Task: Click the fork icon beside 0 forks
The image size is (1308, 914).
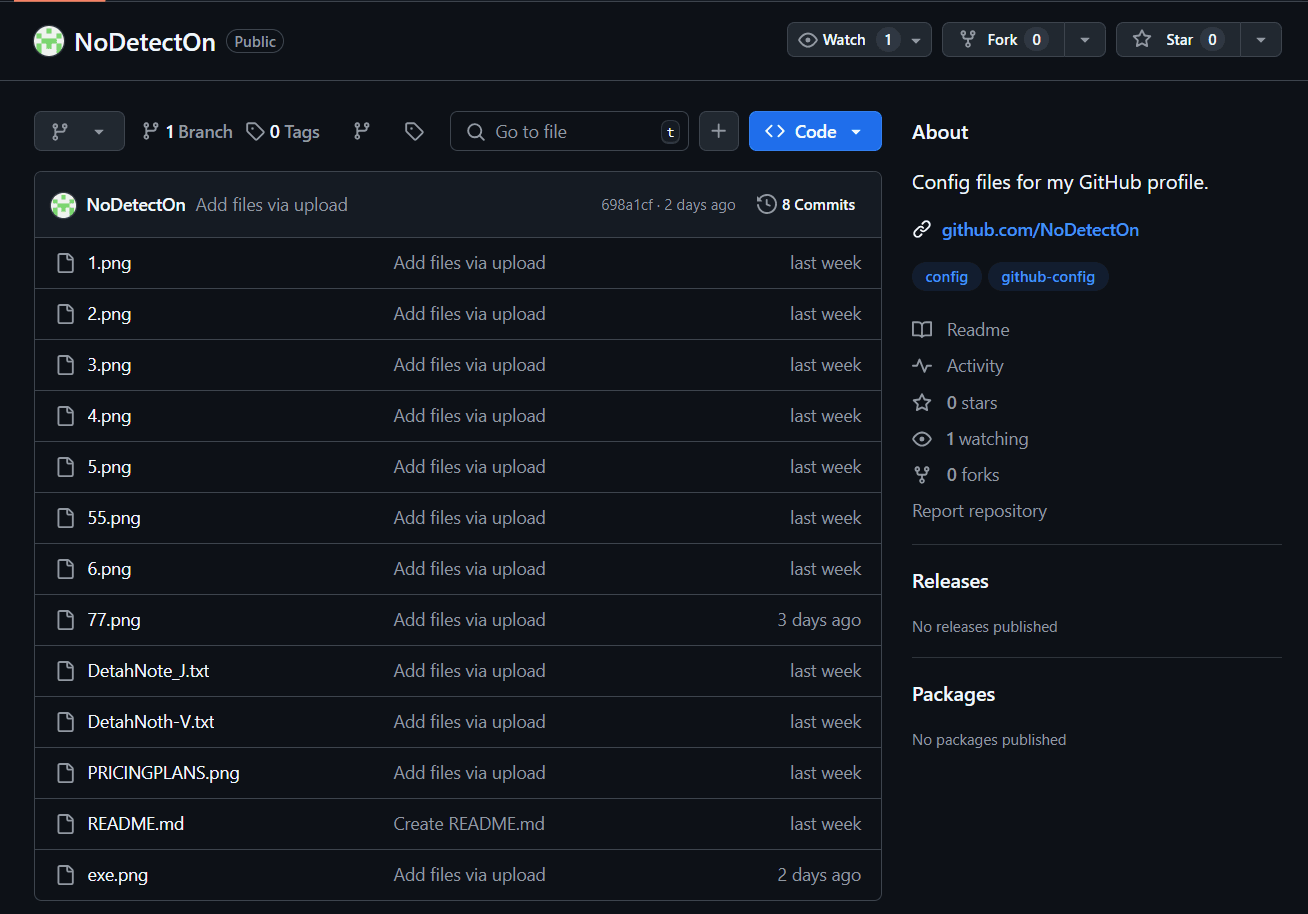Action: 922,475
